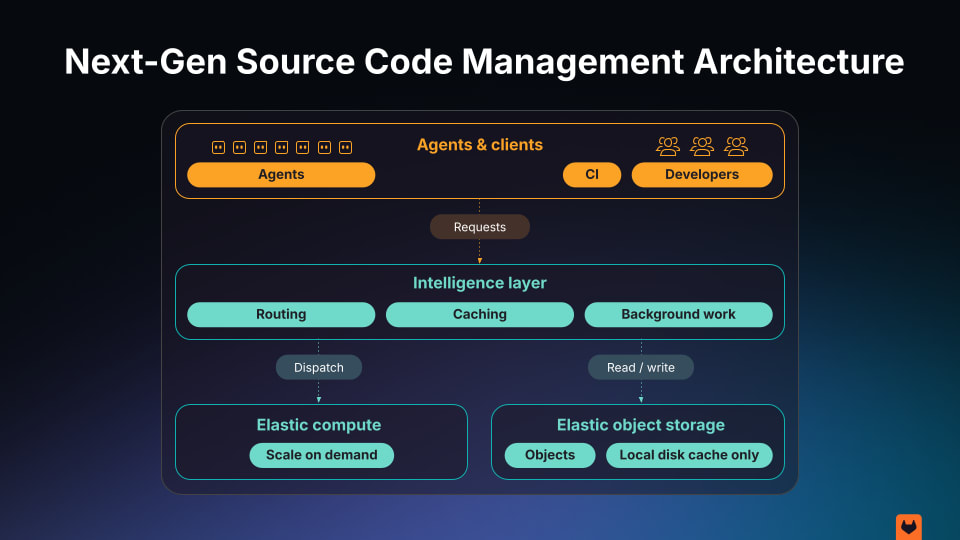Click the Read / write label

(x=641, y=367)
